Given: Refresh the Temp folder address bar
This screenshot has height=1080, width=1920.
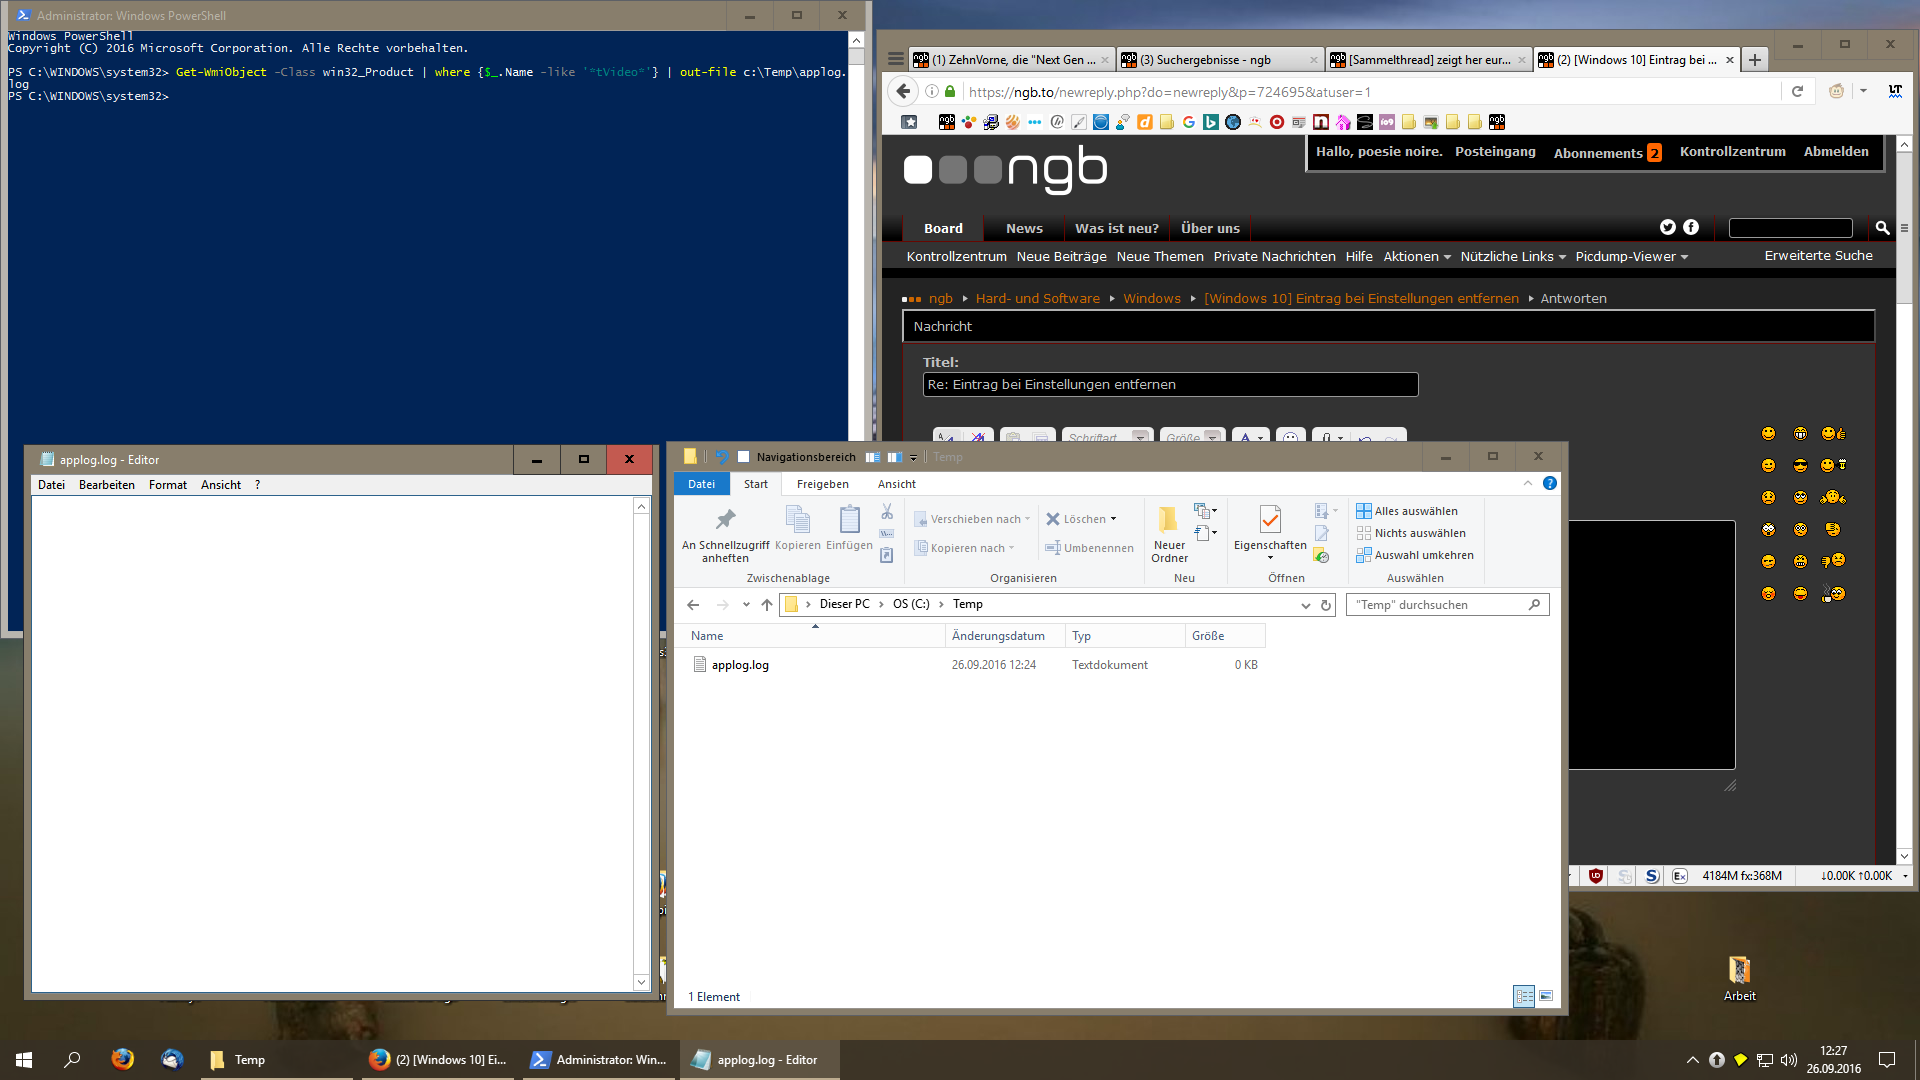Looking at the screenshot, I should click(x=1326, y=605).
